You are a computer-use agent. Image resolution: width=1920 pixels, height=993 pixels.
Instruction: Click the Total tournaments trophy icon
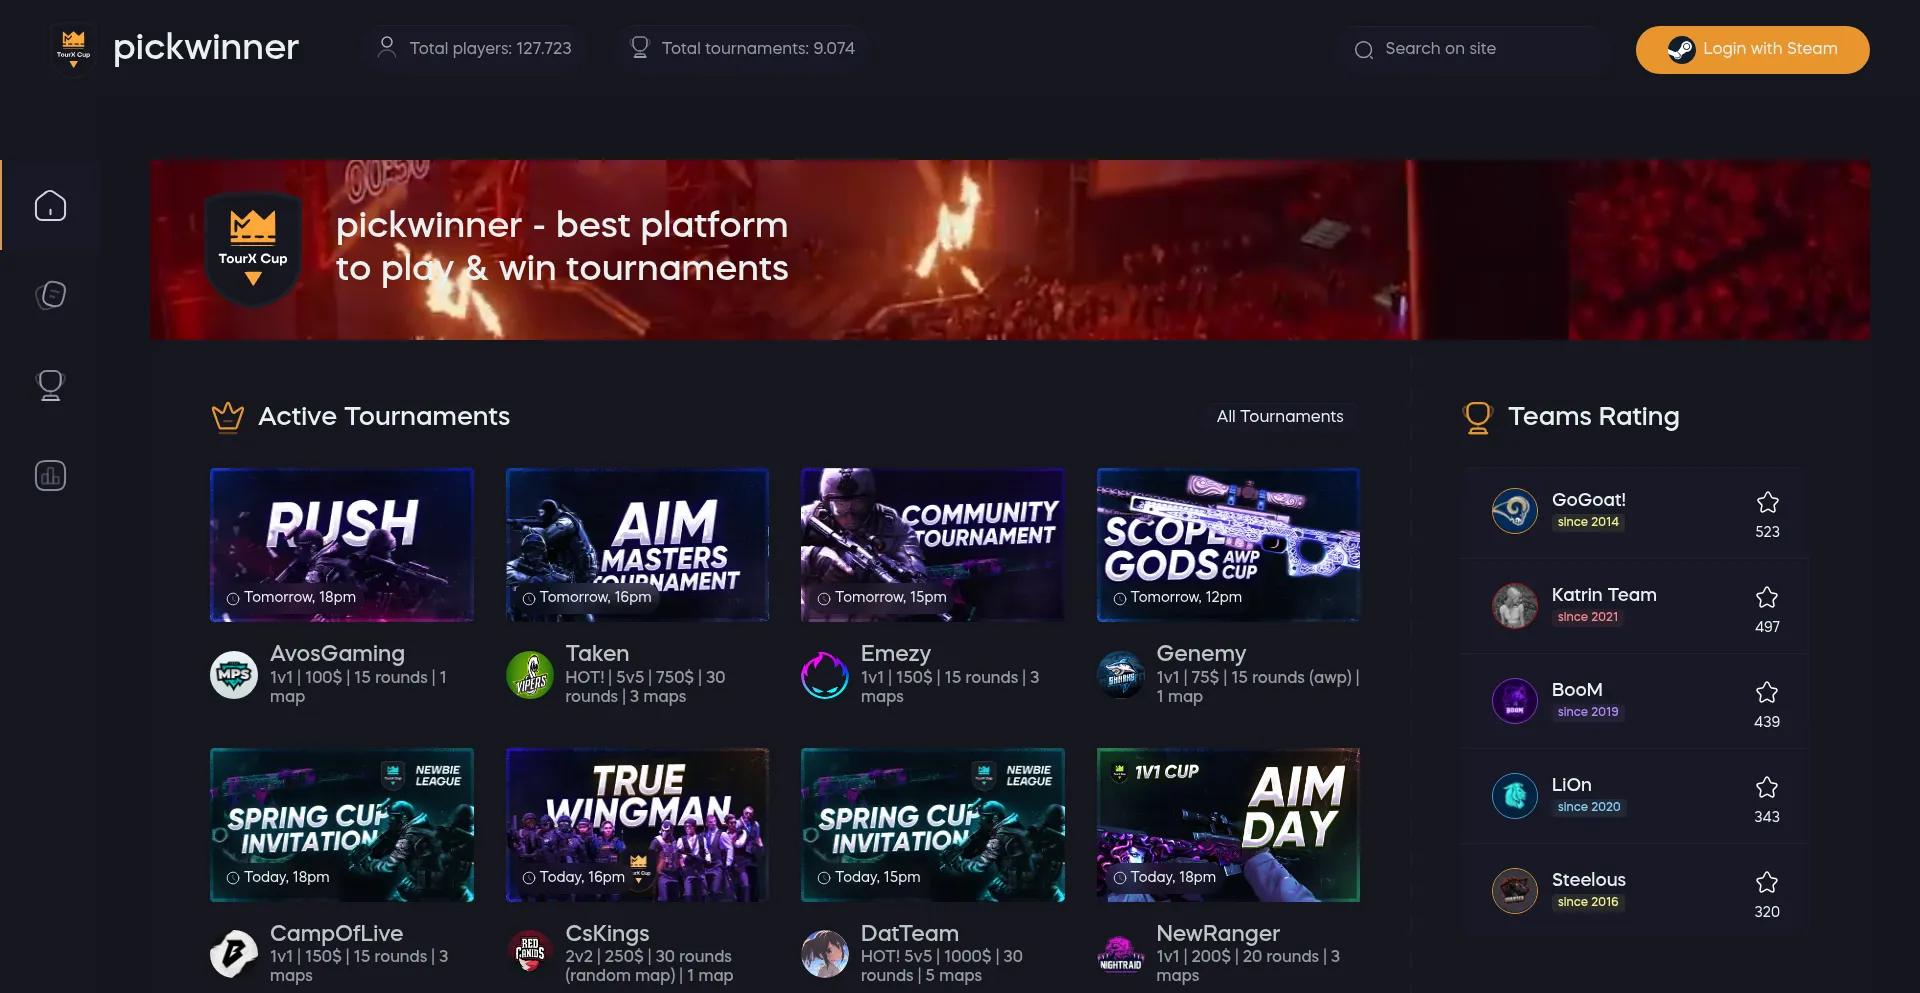click(x=640, y=47)
